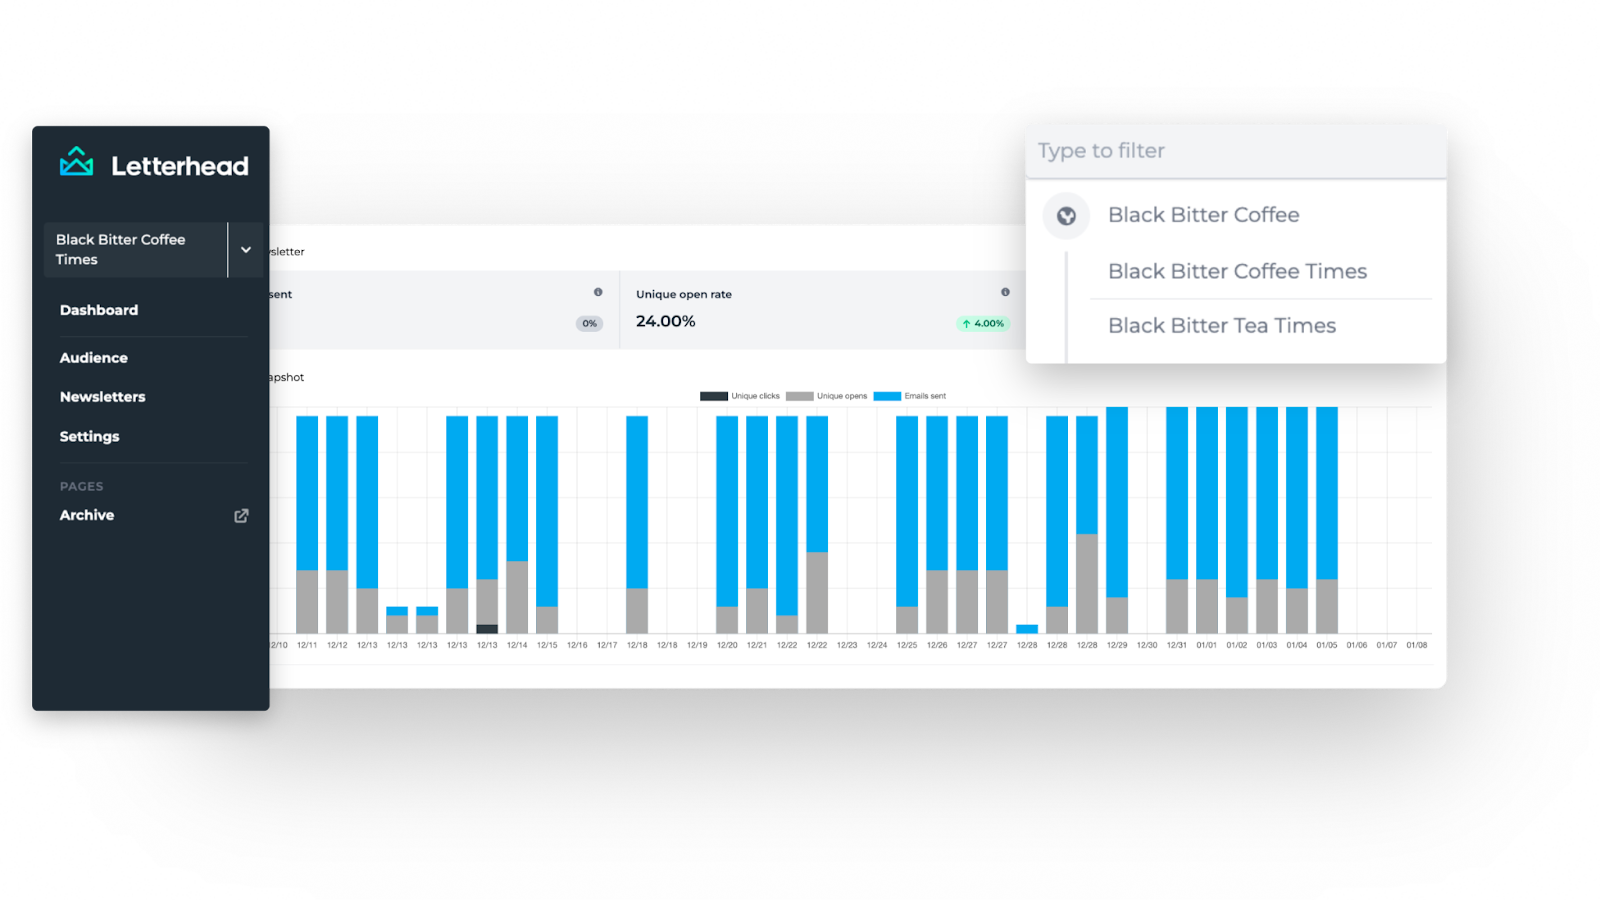
Task: Open Settings in the sidebar
Action: [x=90, y=437]
